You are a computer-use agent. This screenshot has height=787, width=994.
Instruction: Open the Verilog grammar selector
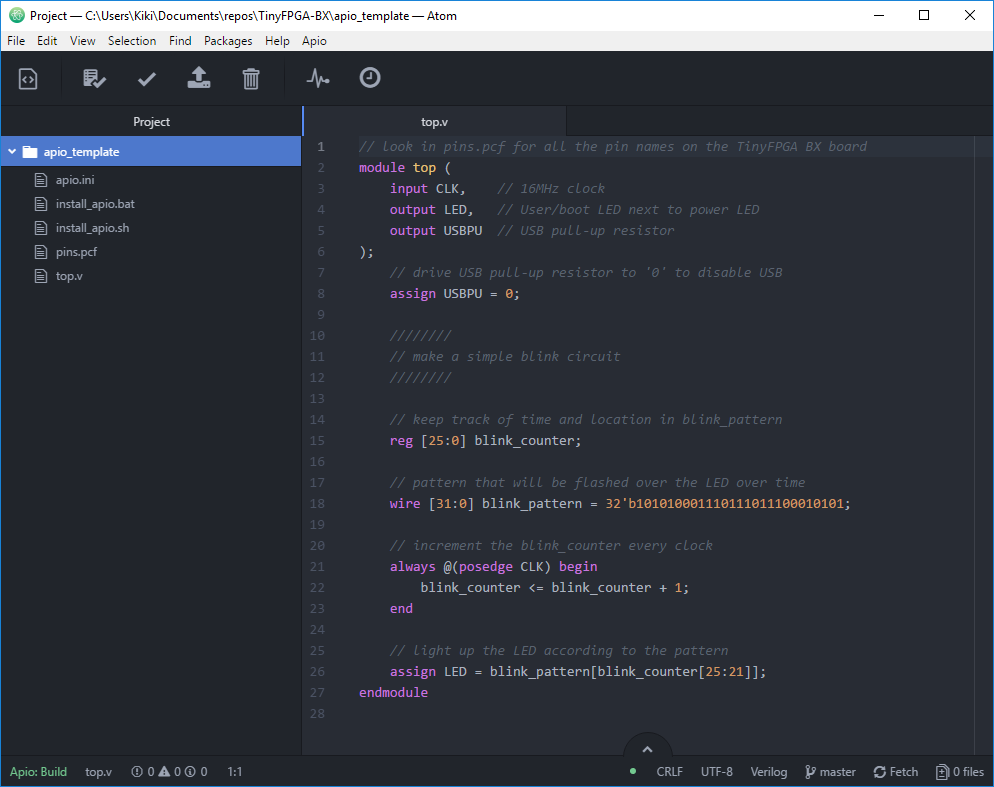[x=768, y=772]
